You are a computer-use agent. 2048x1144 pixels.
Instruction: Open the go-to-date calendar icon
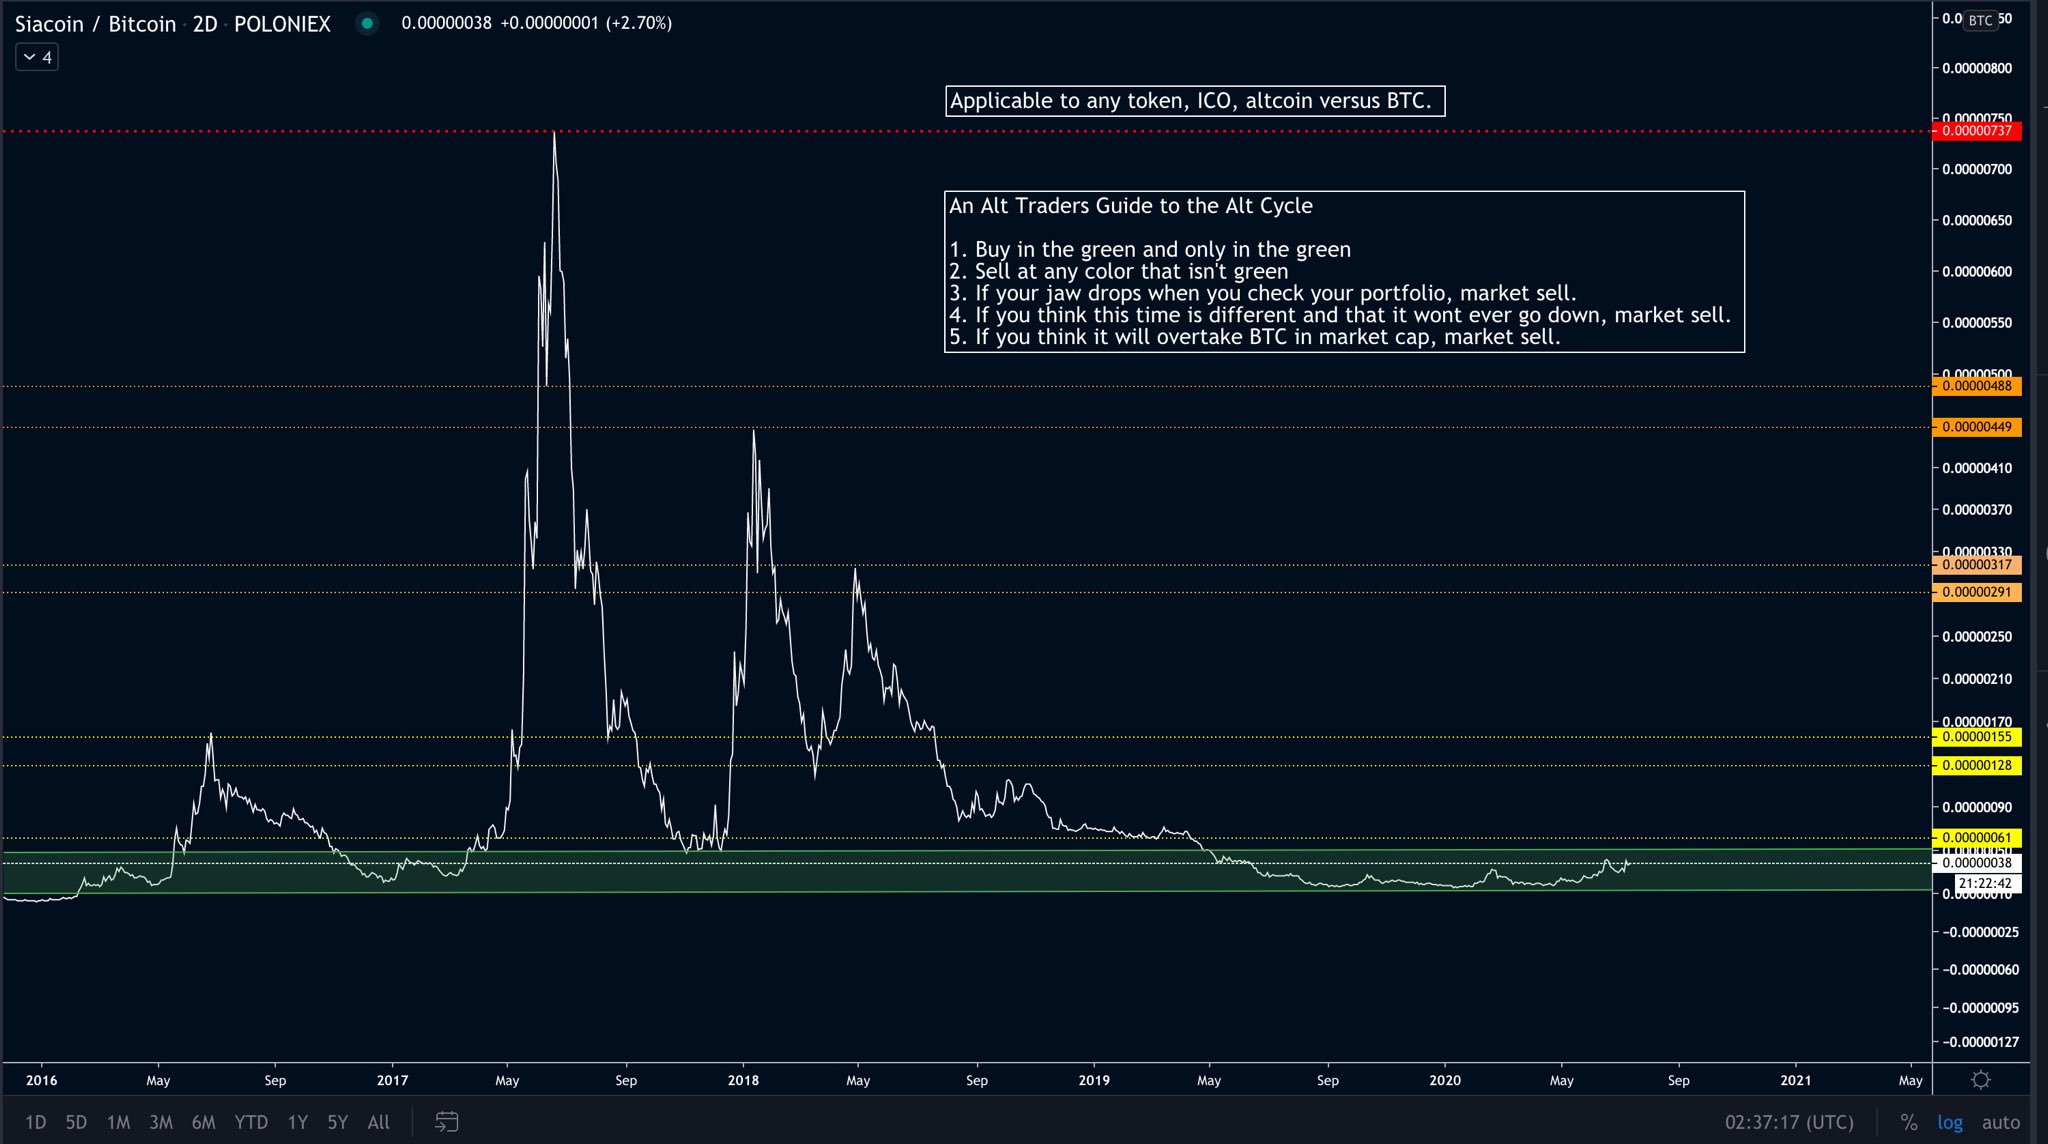click(446, 1122)
